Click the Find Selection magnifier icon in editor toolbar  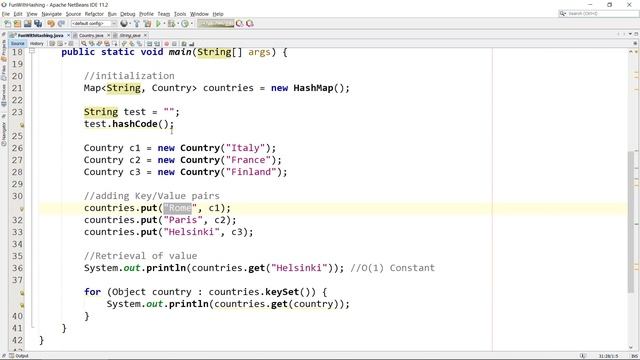click(x=84, y=44)
